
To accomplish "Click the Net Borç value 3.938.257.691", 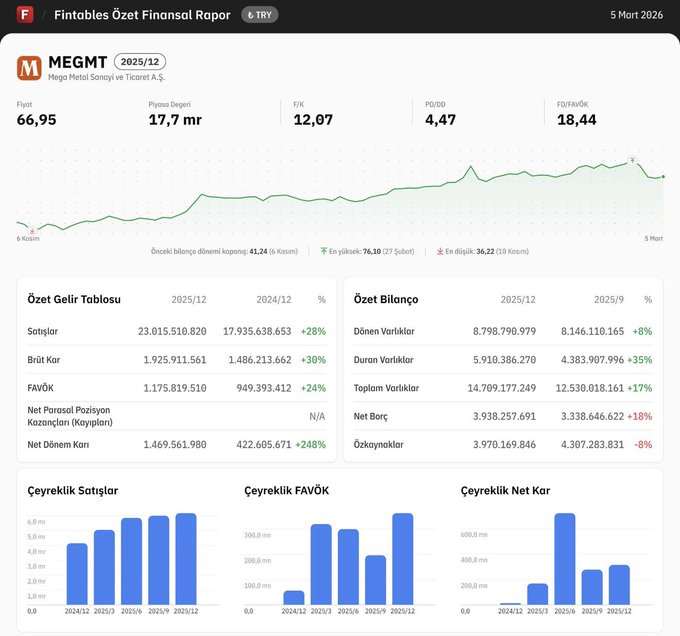I will 504,417.
